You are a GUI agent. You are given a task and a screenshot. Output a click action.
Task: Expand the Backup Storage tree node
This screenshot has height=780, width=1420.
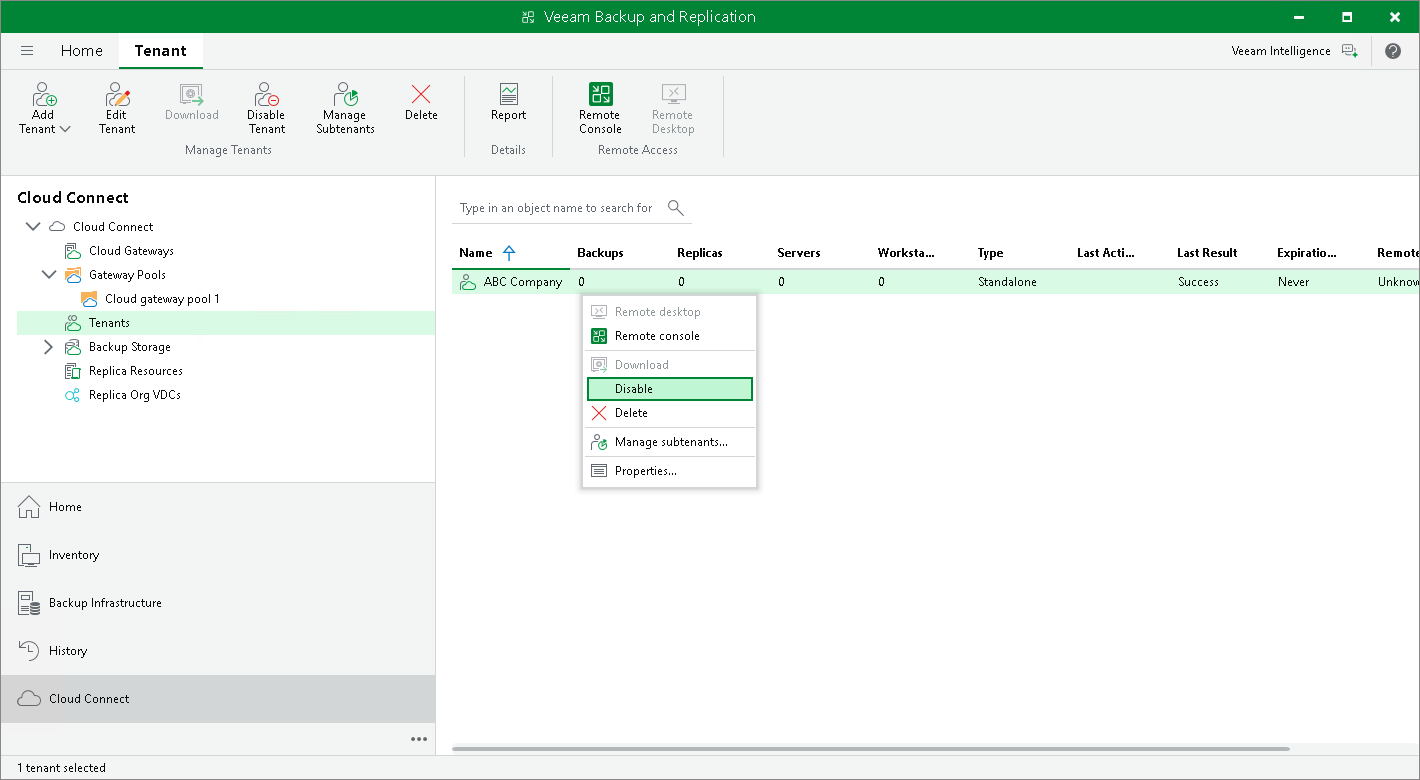pyautogui.click(x=49, y=347)
